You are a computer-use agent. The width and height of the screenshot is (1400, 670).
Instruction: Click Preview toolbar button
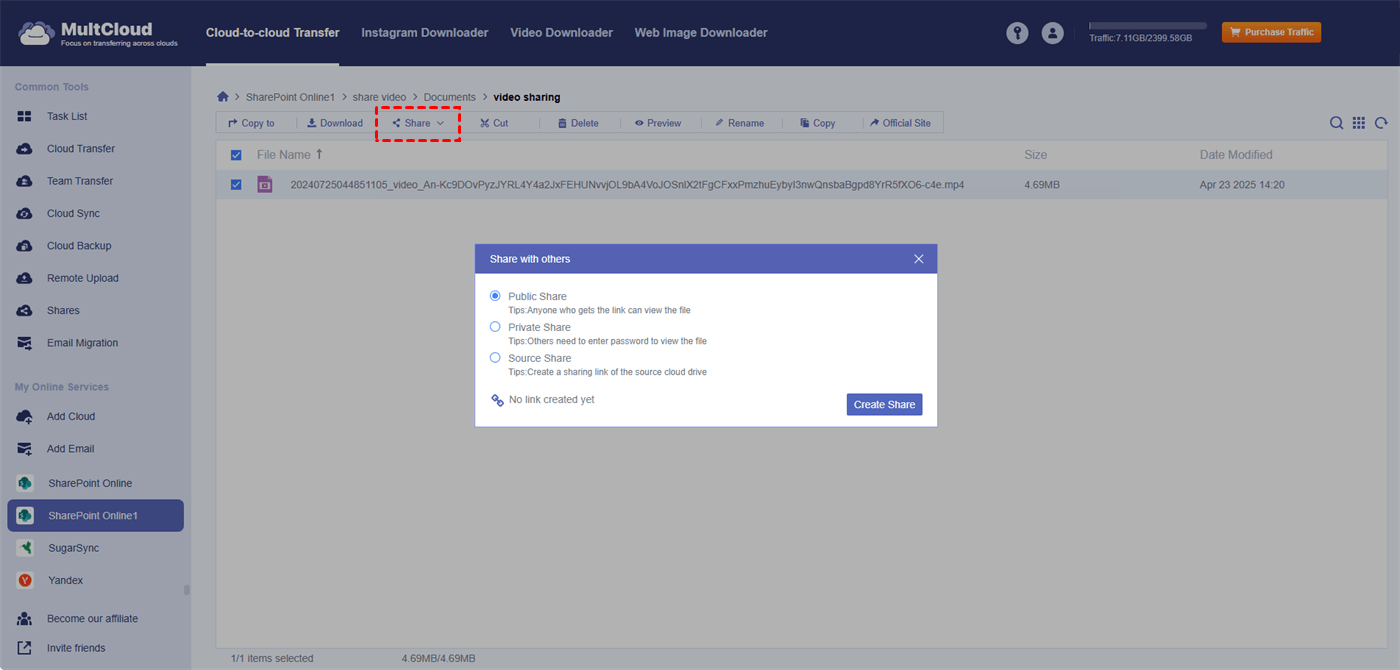(658, 123)
